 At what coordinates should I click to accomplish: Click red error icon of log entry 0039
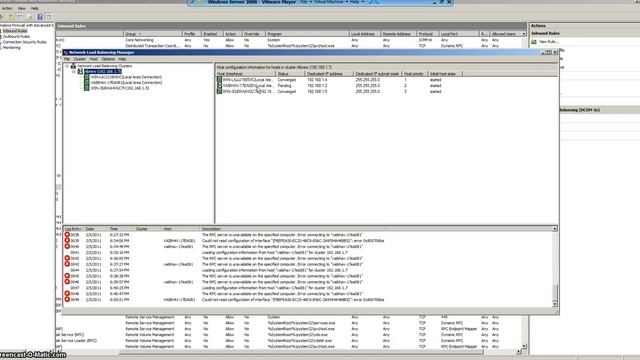pos(67,241)
